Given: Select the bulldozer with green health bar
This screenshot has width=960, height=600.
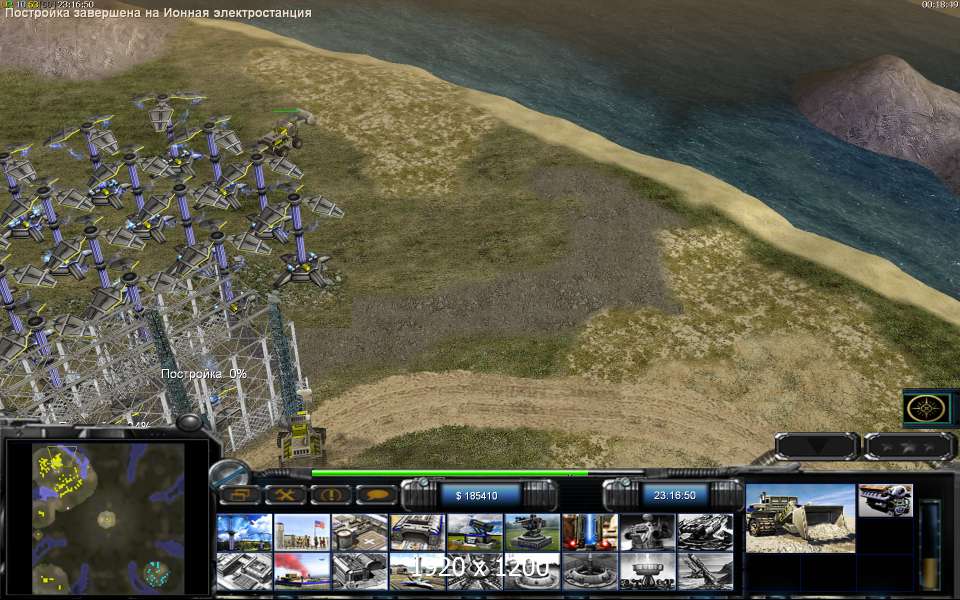Looking at the screenshot, I should [285, 135].
